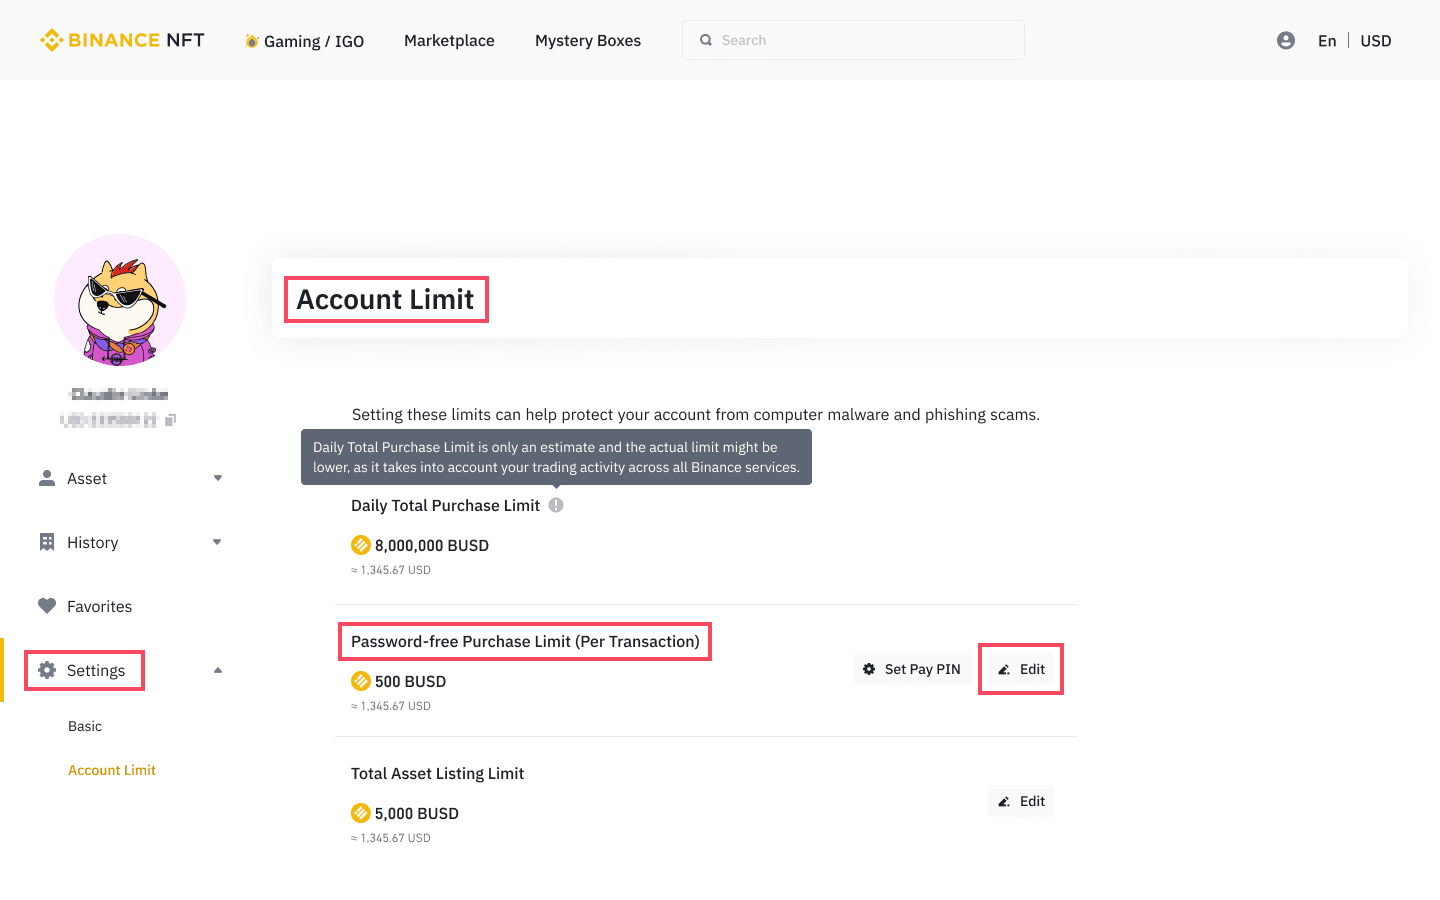This screenshot has width=1440, height=900.
Task: Click the info icon beside Daily Total Purchase Limit
Action: 556,505
